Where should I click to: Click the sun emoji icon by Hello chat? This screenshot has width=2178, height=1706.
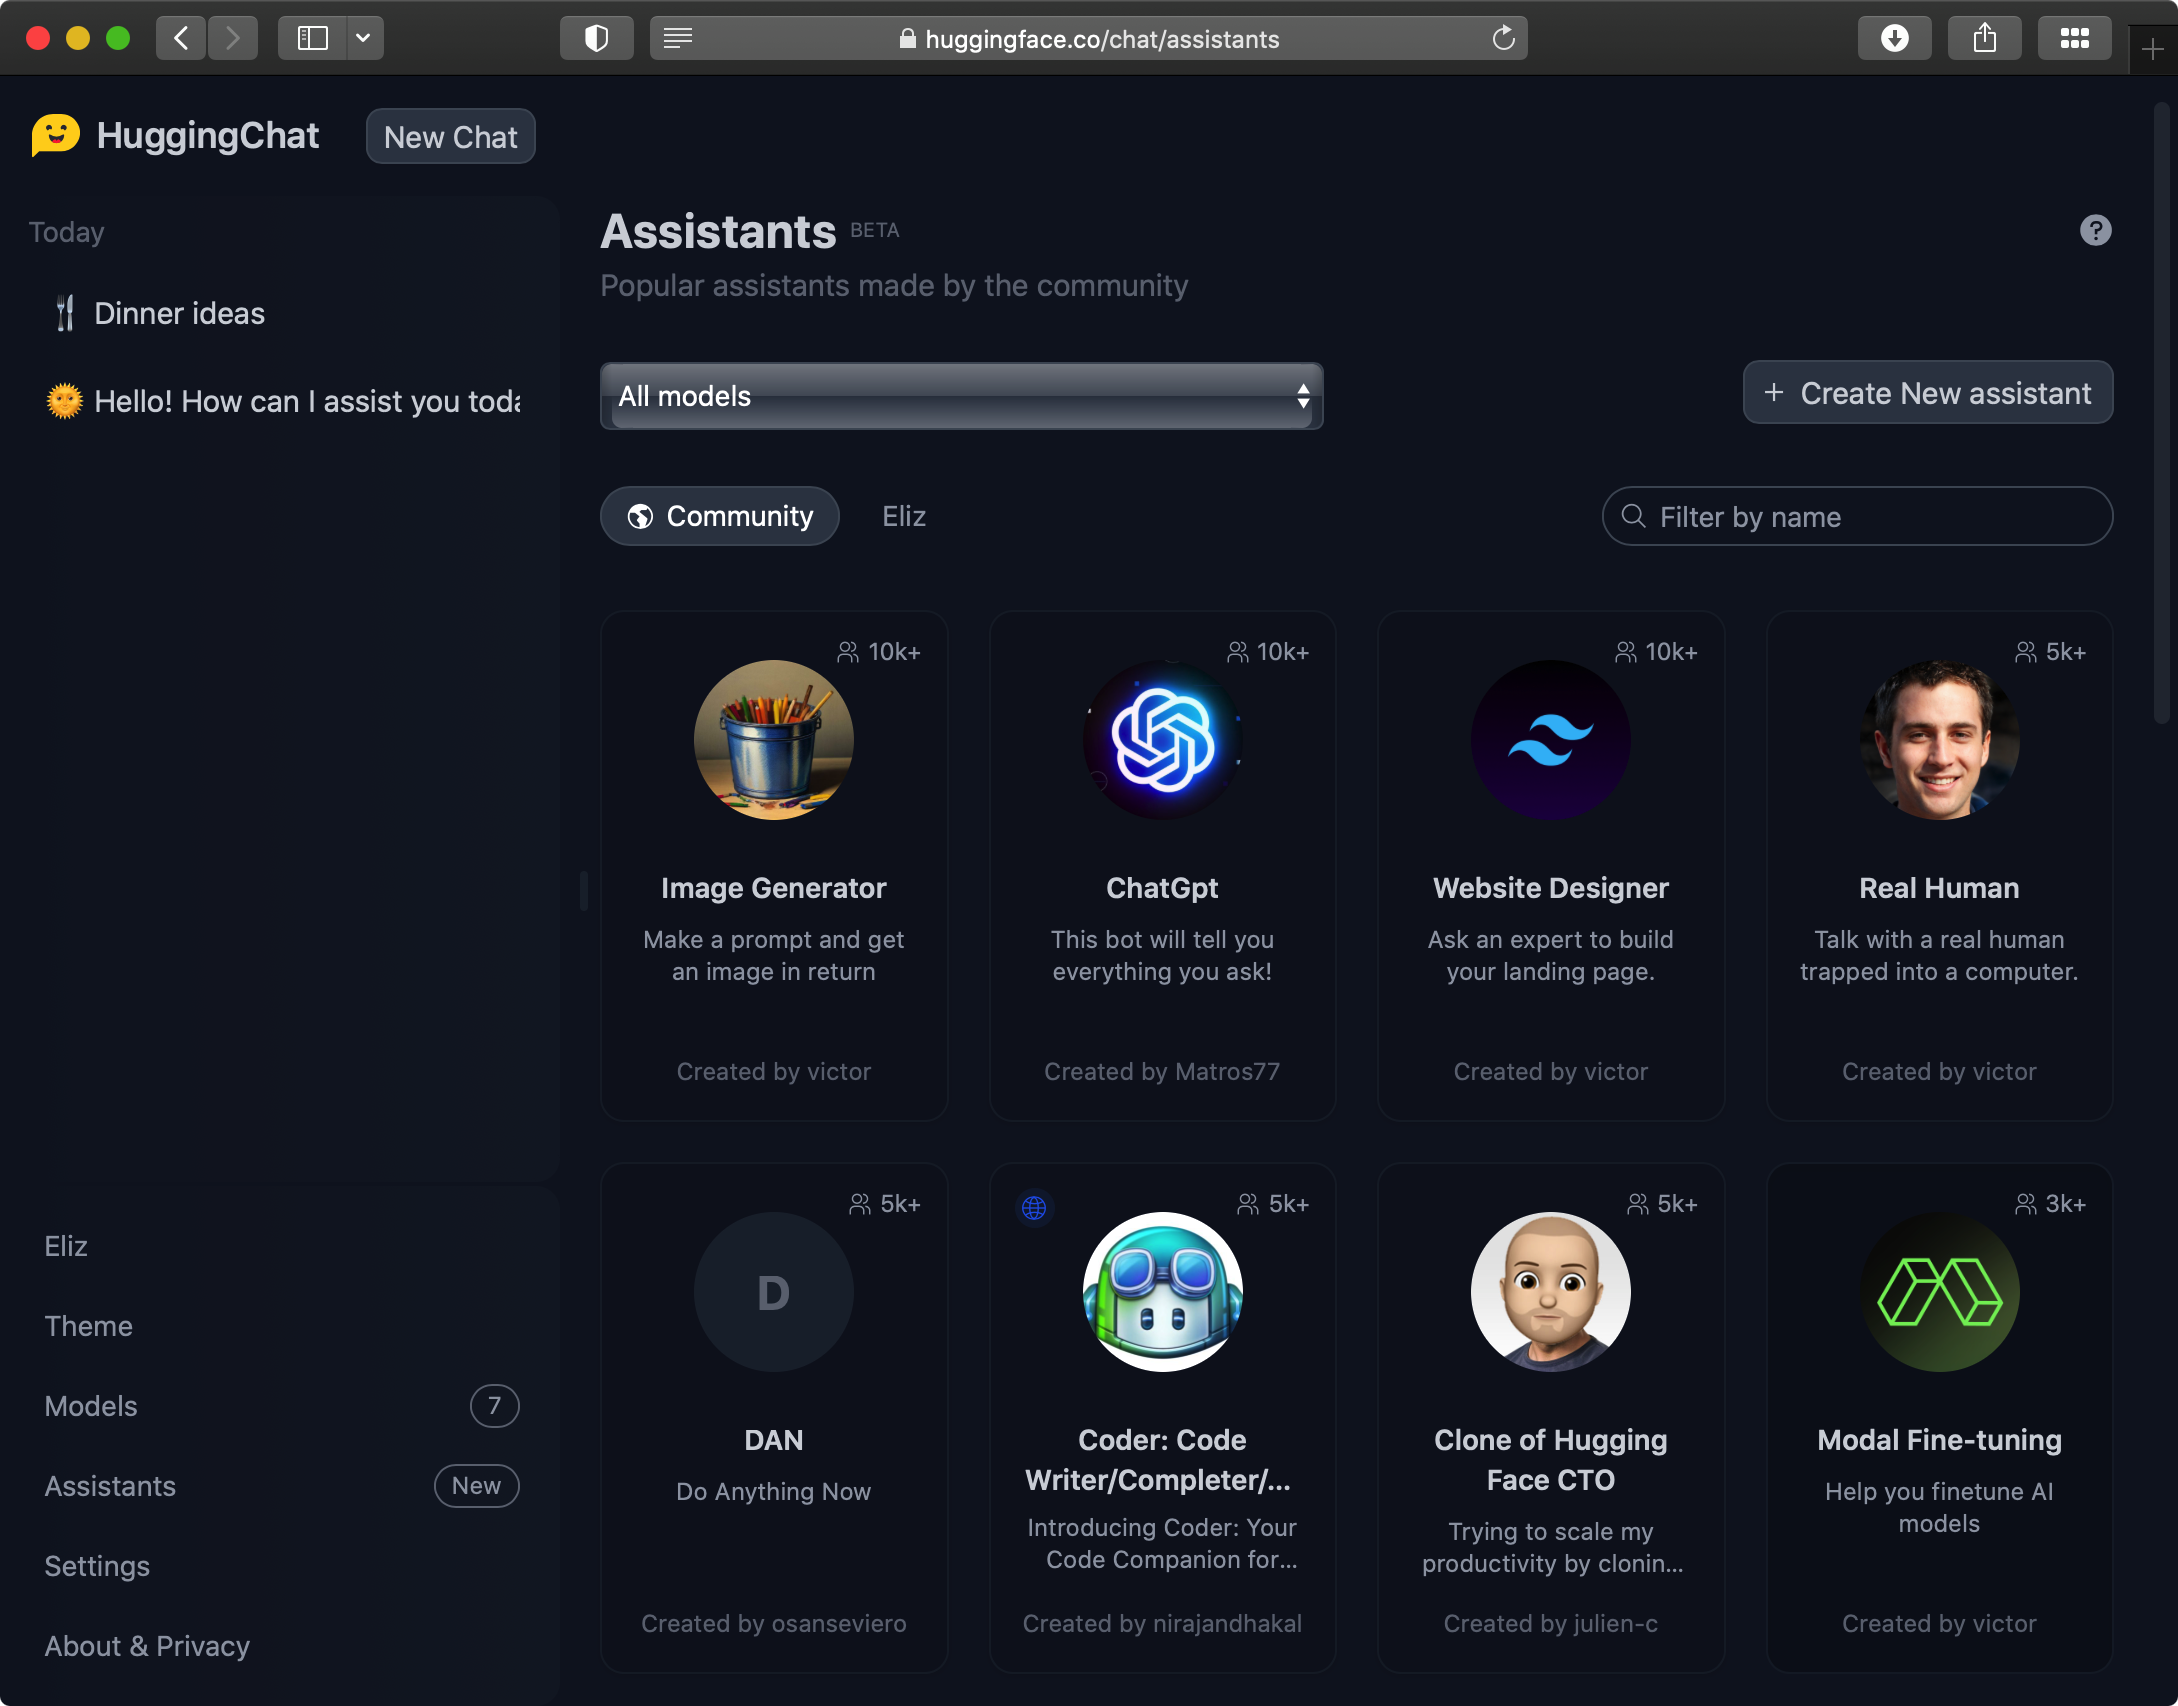coord(64,401)
